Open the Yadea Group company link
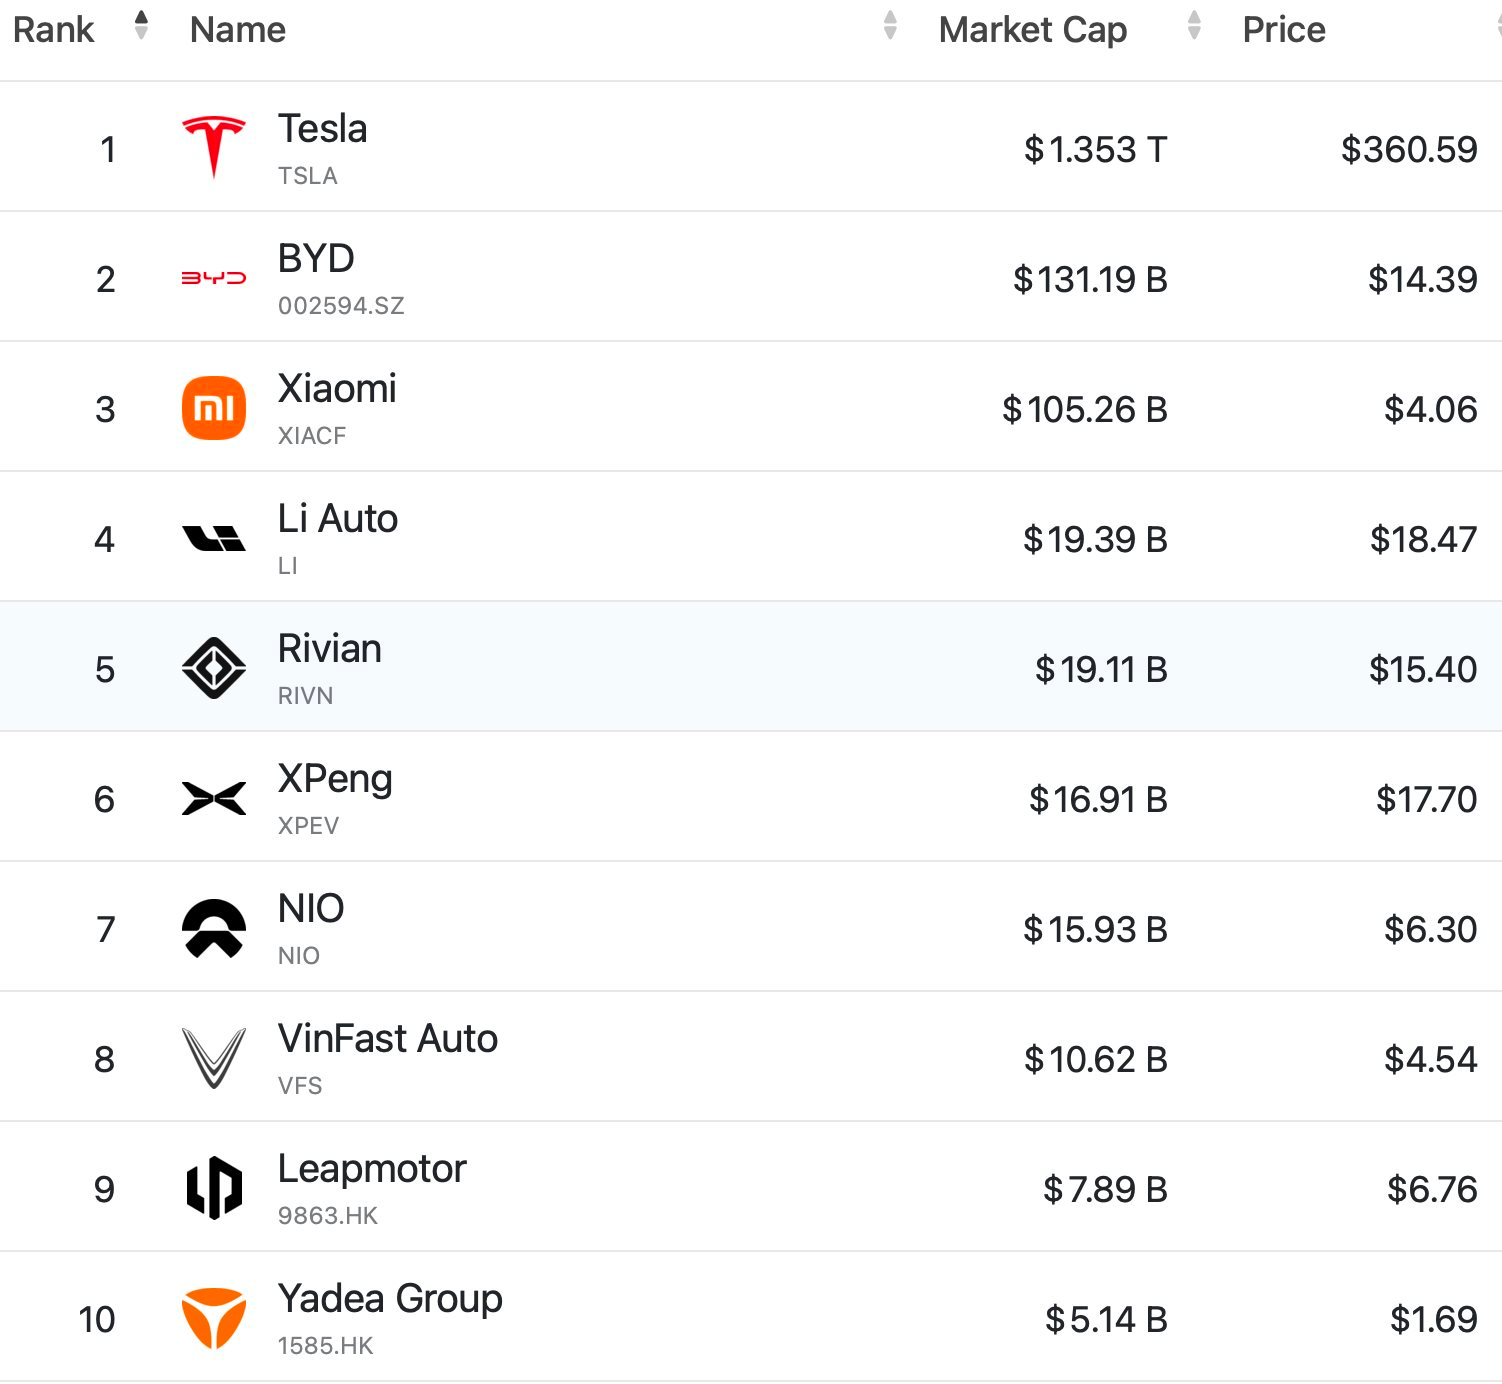 click(390, 1299)
